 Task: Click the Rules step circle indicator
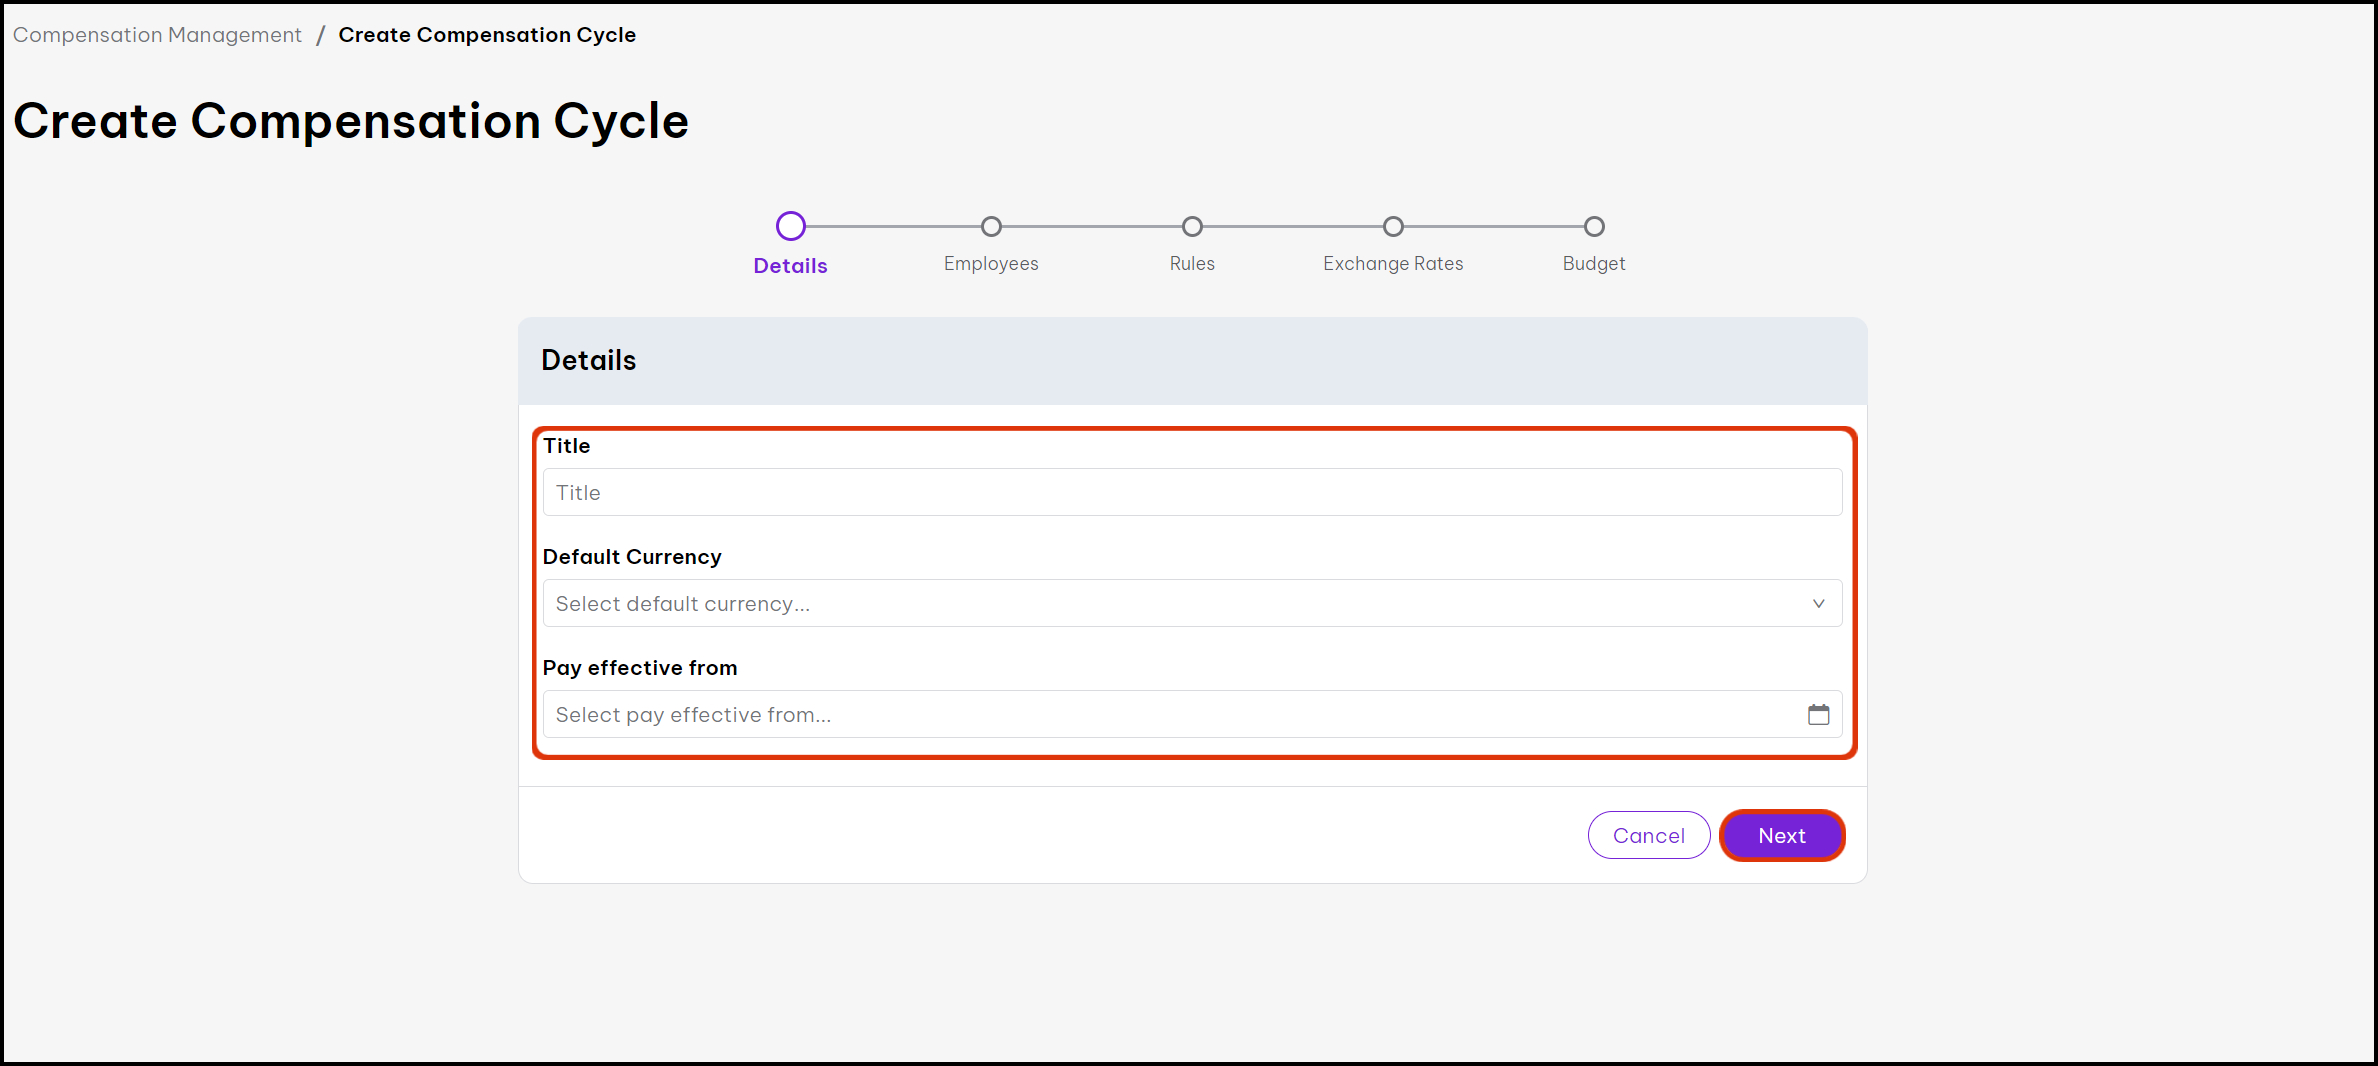coord(1192,227)
